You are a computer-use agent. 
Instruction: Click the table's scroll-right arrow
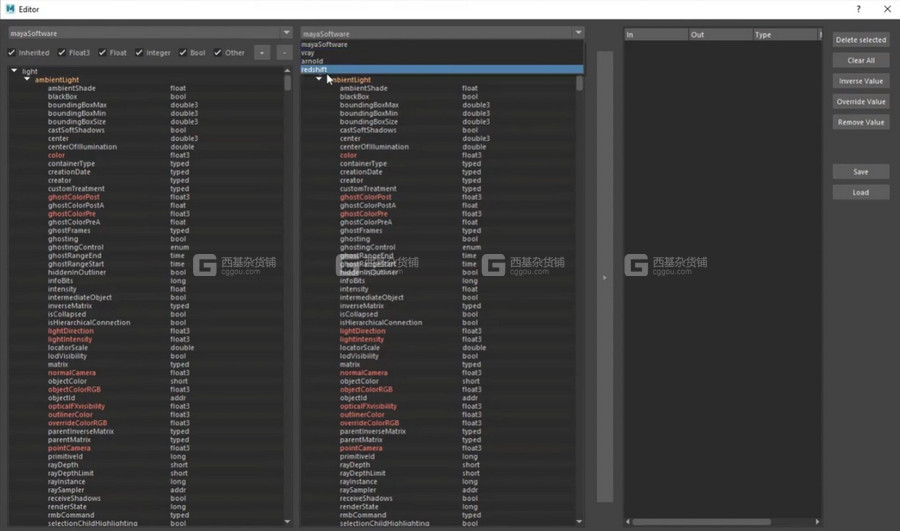pyautogui.click(x=817, y=522)
